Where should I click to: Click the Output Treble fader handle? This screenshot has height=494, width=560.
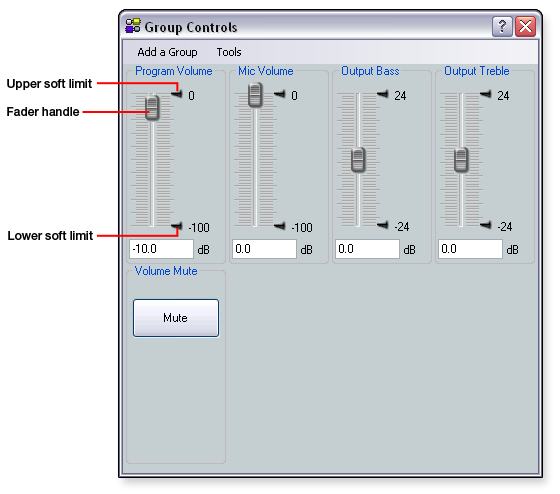coord(461,160)
